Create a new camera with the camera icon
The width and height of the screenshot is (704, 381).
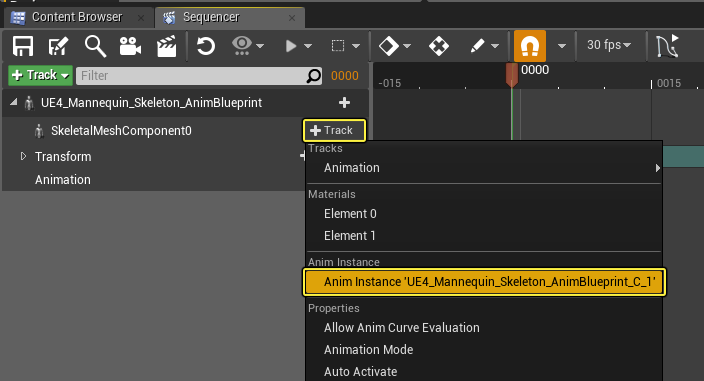130,46
